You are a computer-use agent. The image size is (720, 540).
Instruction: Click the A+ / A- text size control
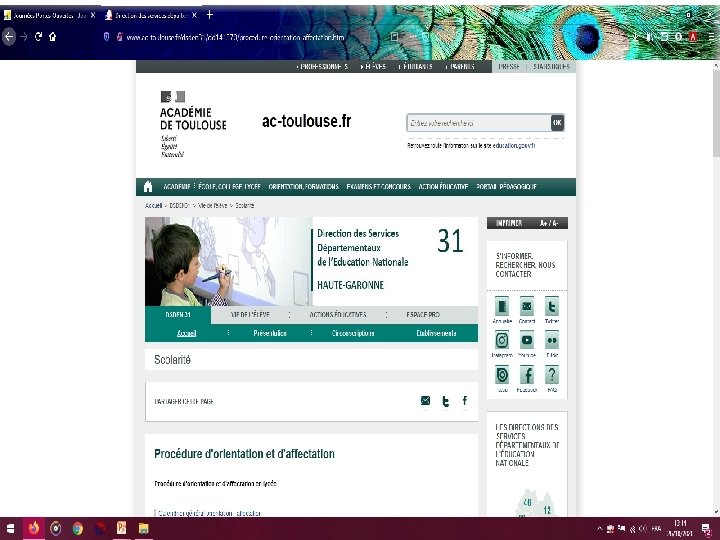[549, 223]
